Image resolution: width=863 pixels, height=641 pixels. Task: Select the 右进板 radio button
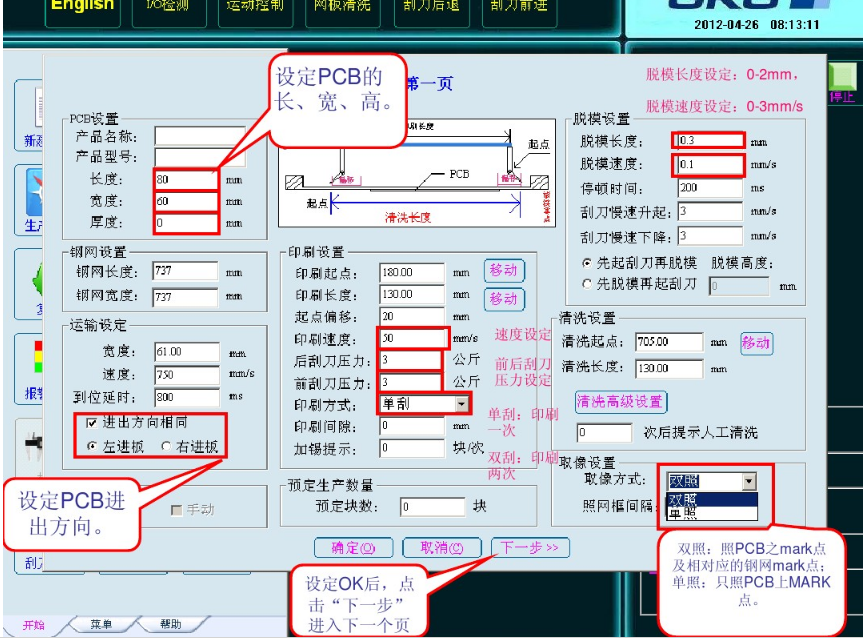[x=167, y=446]
